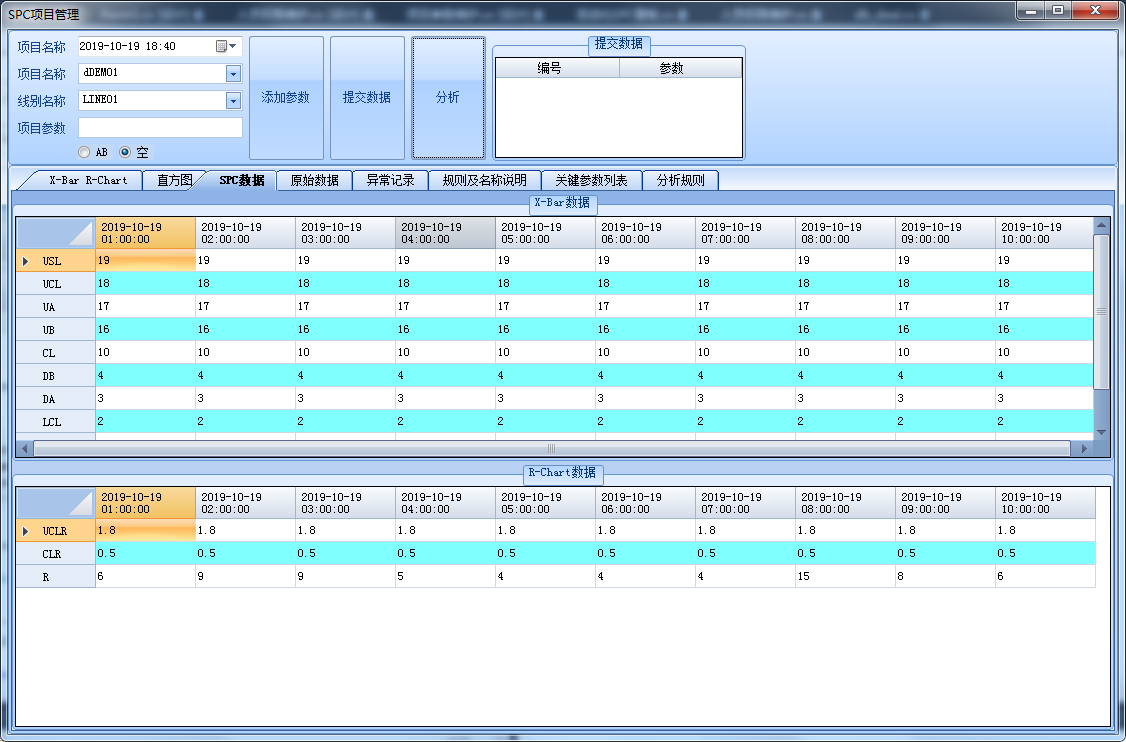Open the dDEMO1 project name dropdown

pyautogui.click(x=233, y=73)
